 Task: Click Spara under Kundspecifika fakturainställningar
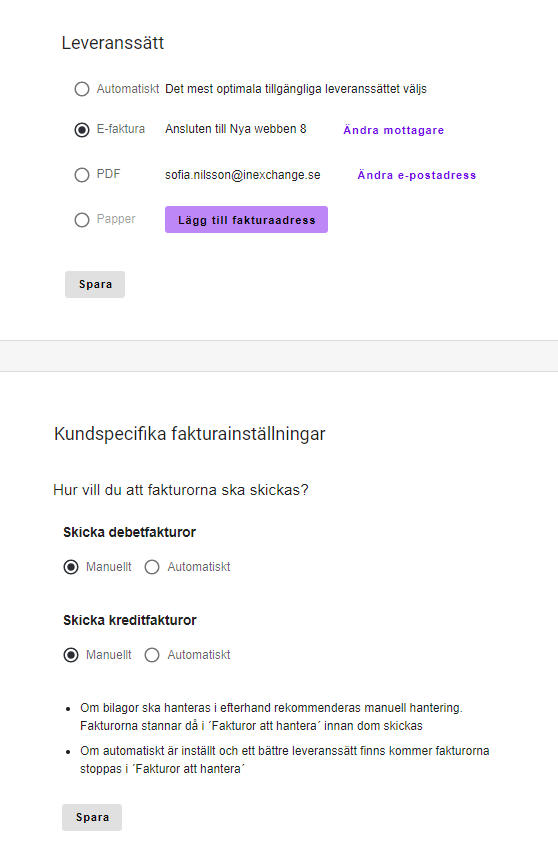(92, 817)
